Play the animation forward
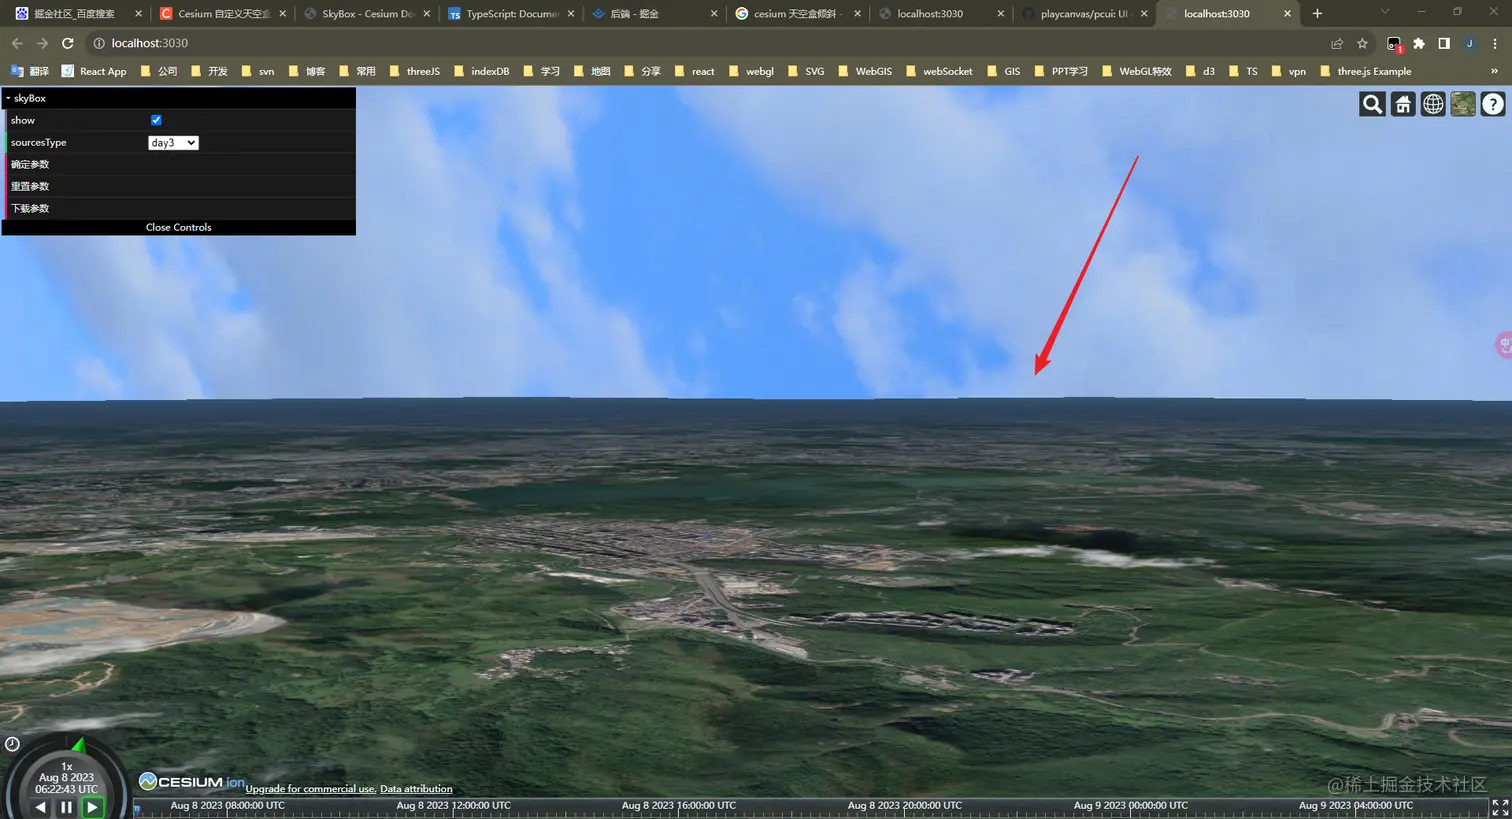The height and width of the screenshot is (819, 1512). tap(92, 807)
